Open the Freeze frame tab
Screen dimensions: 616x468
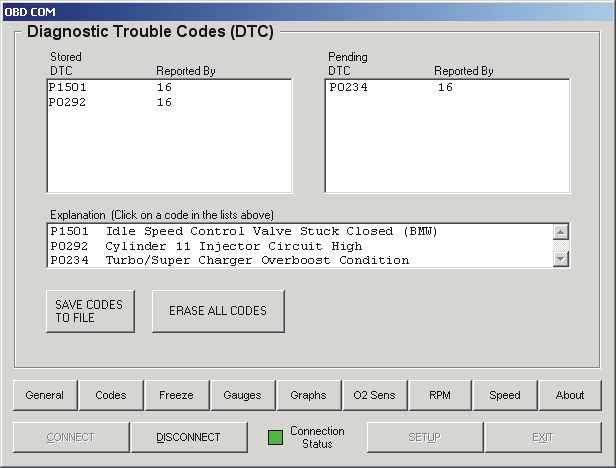(x=176, y=395)
